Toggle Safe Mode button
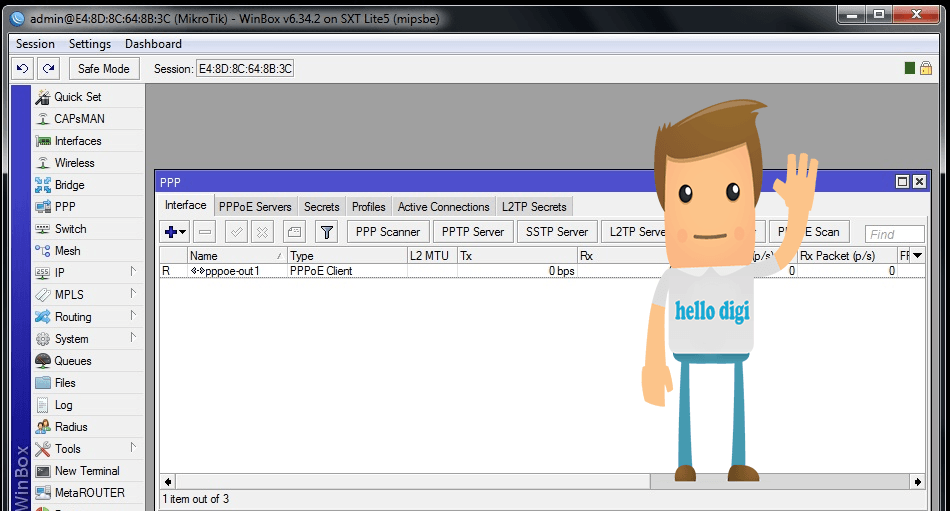Image resolution: width=950 pixels, height=511 pixels. 104,68
